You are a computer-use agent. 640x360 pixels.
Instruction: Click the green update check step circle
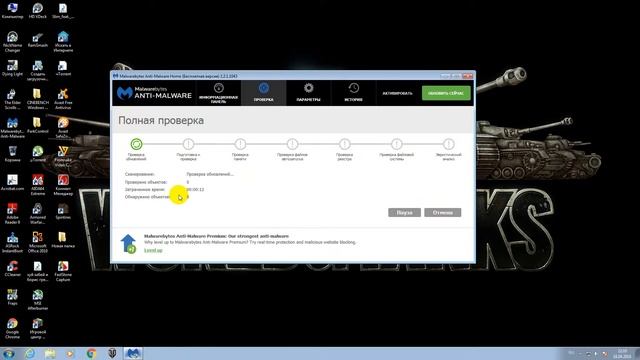(136, 144)
